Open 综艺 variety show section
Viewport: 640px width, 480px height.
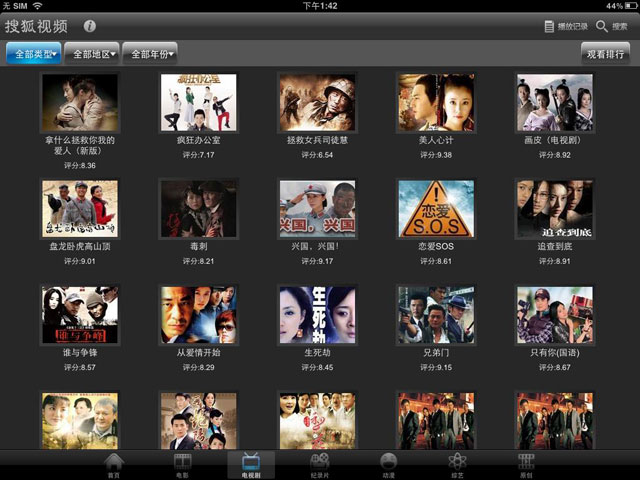click(x=456, y=465)
